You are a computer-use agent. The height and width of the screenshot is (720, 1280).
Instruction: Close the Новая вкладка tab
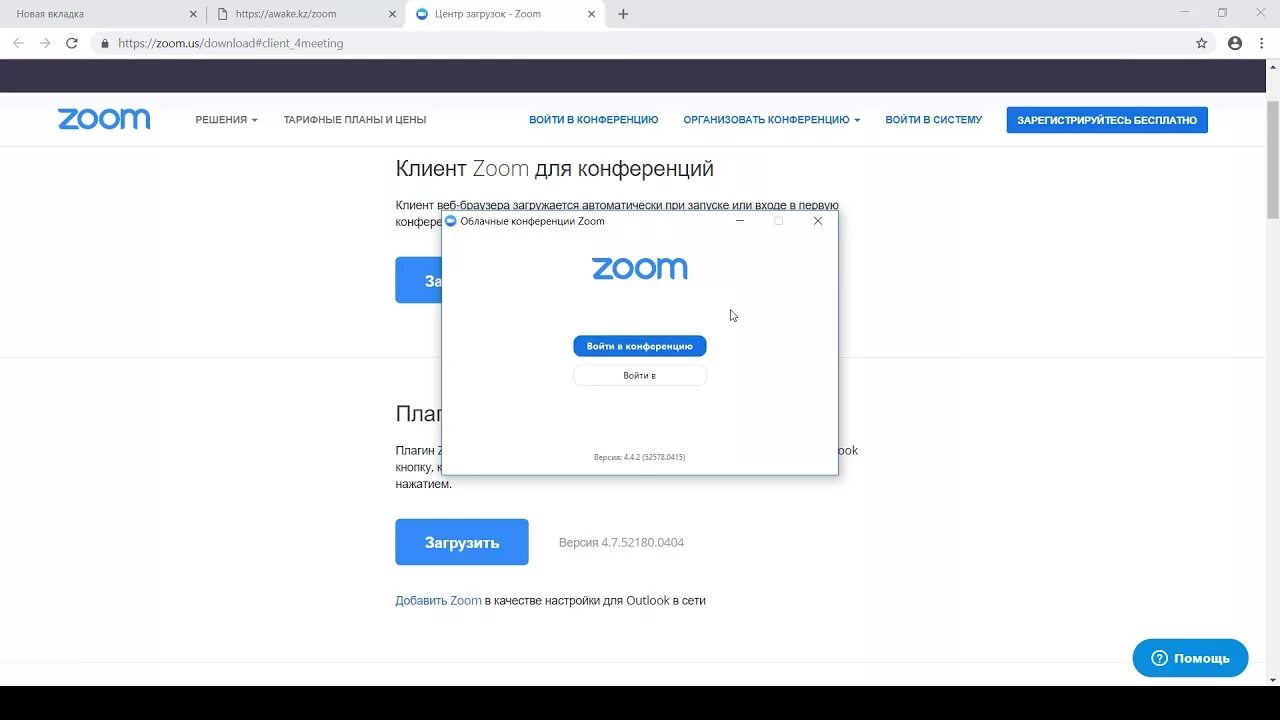tap(194, 14)
